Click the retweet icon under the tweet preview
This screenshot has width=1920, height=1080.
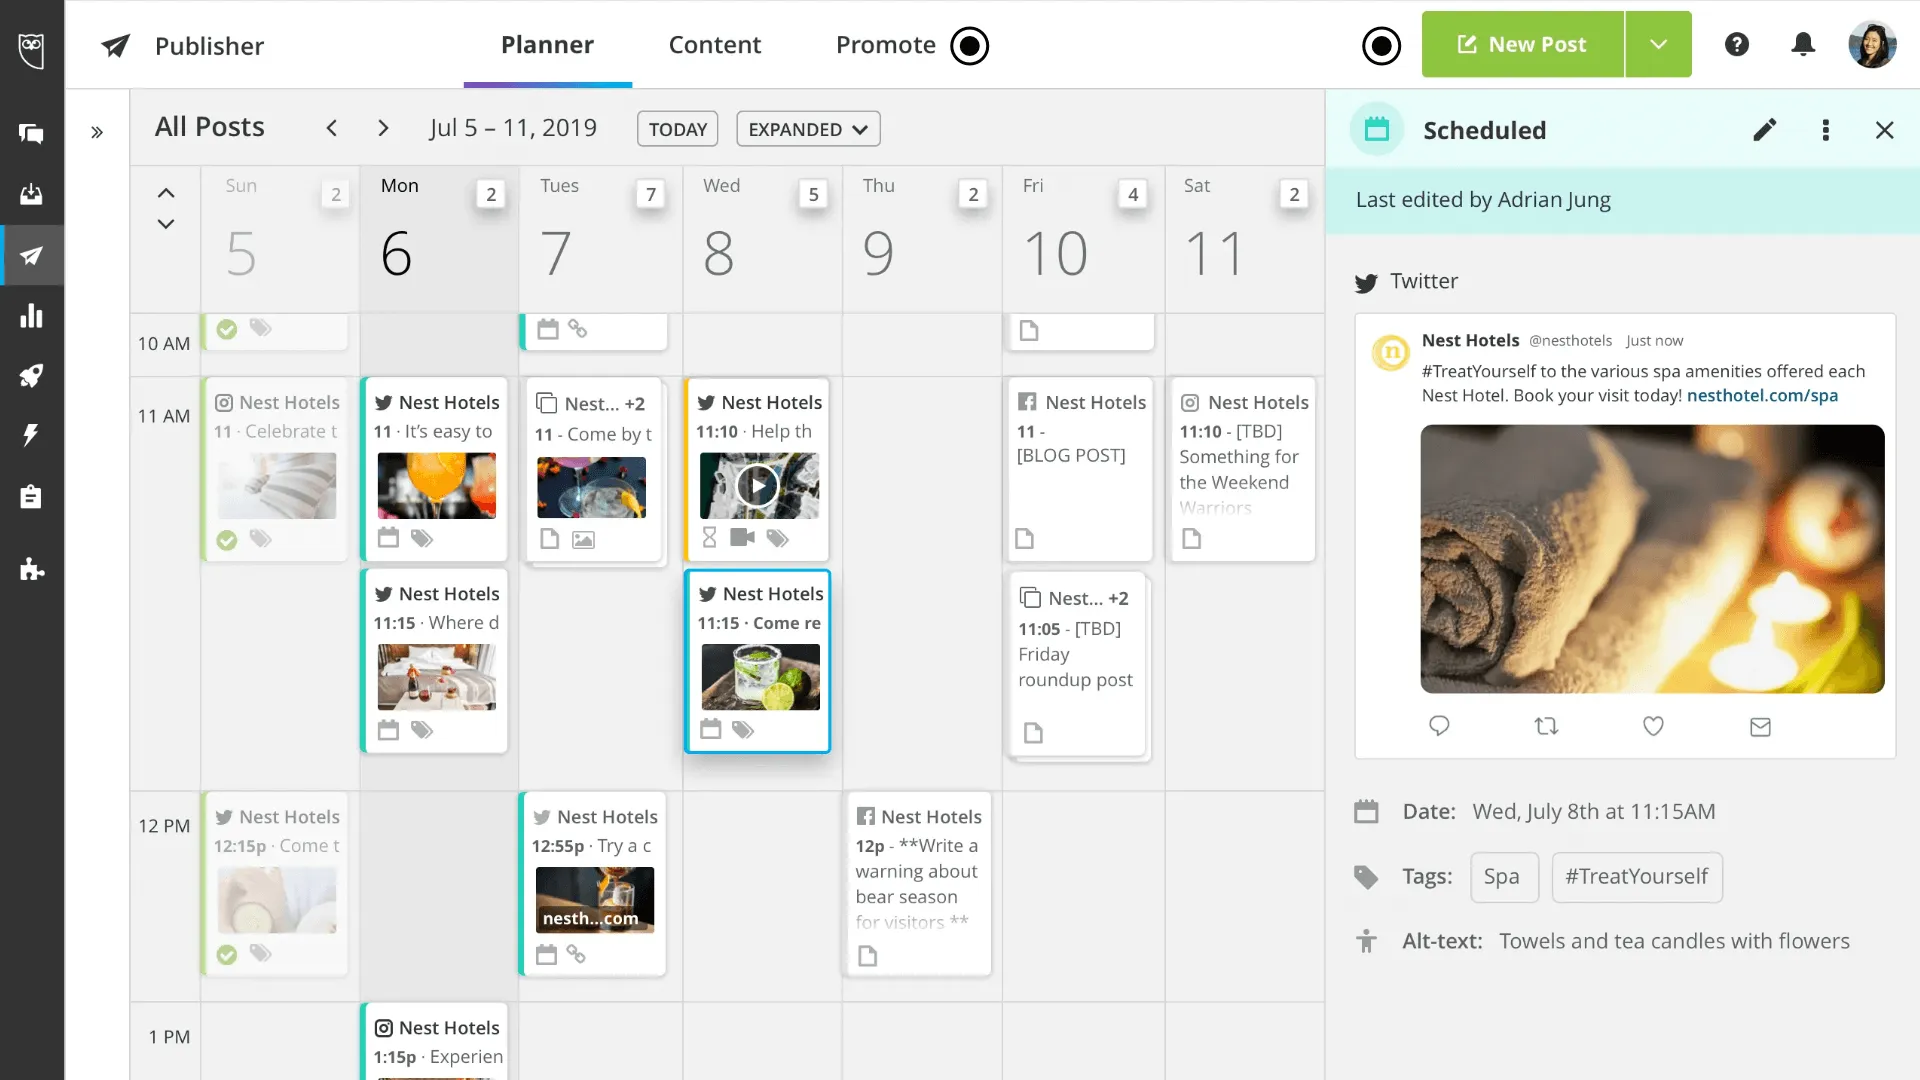click(1546, 727)
